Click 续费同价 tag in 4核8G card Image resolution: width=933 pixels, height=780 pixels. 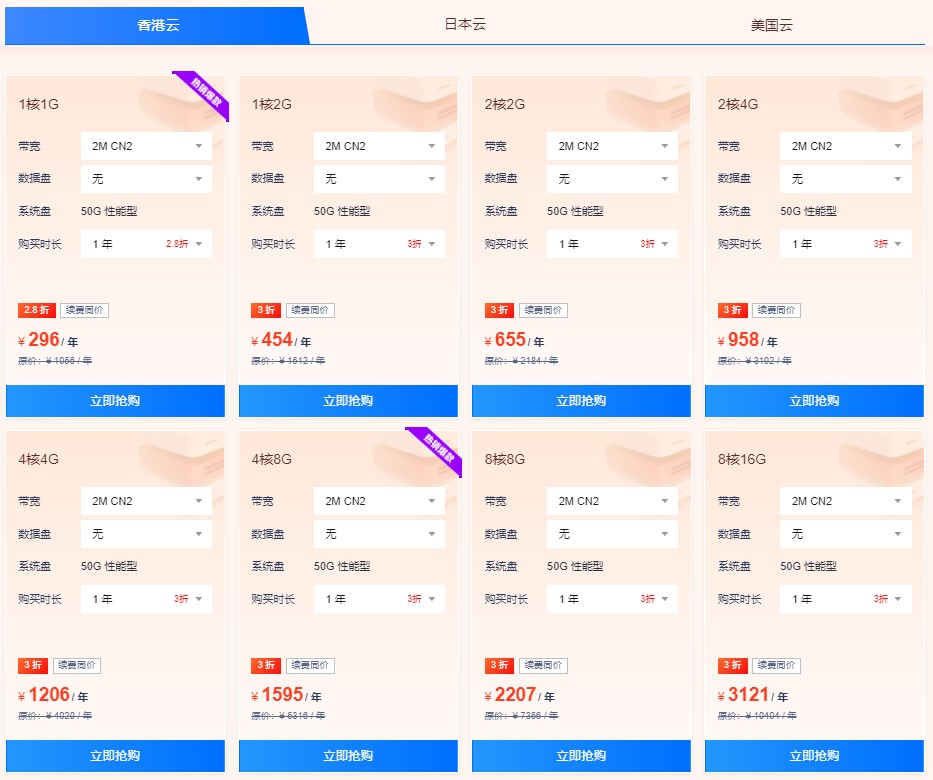tap(310, 665)
